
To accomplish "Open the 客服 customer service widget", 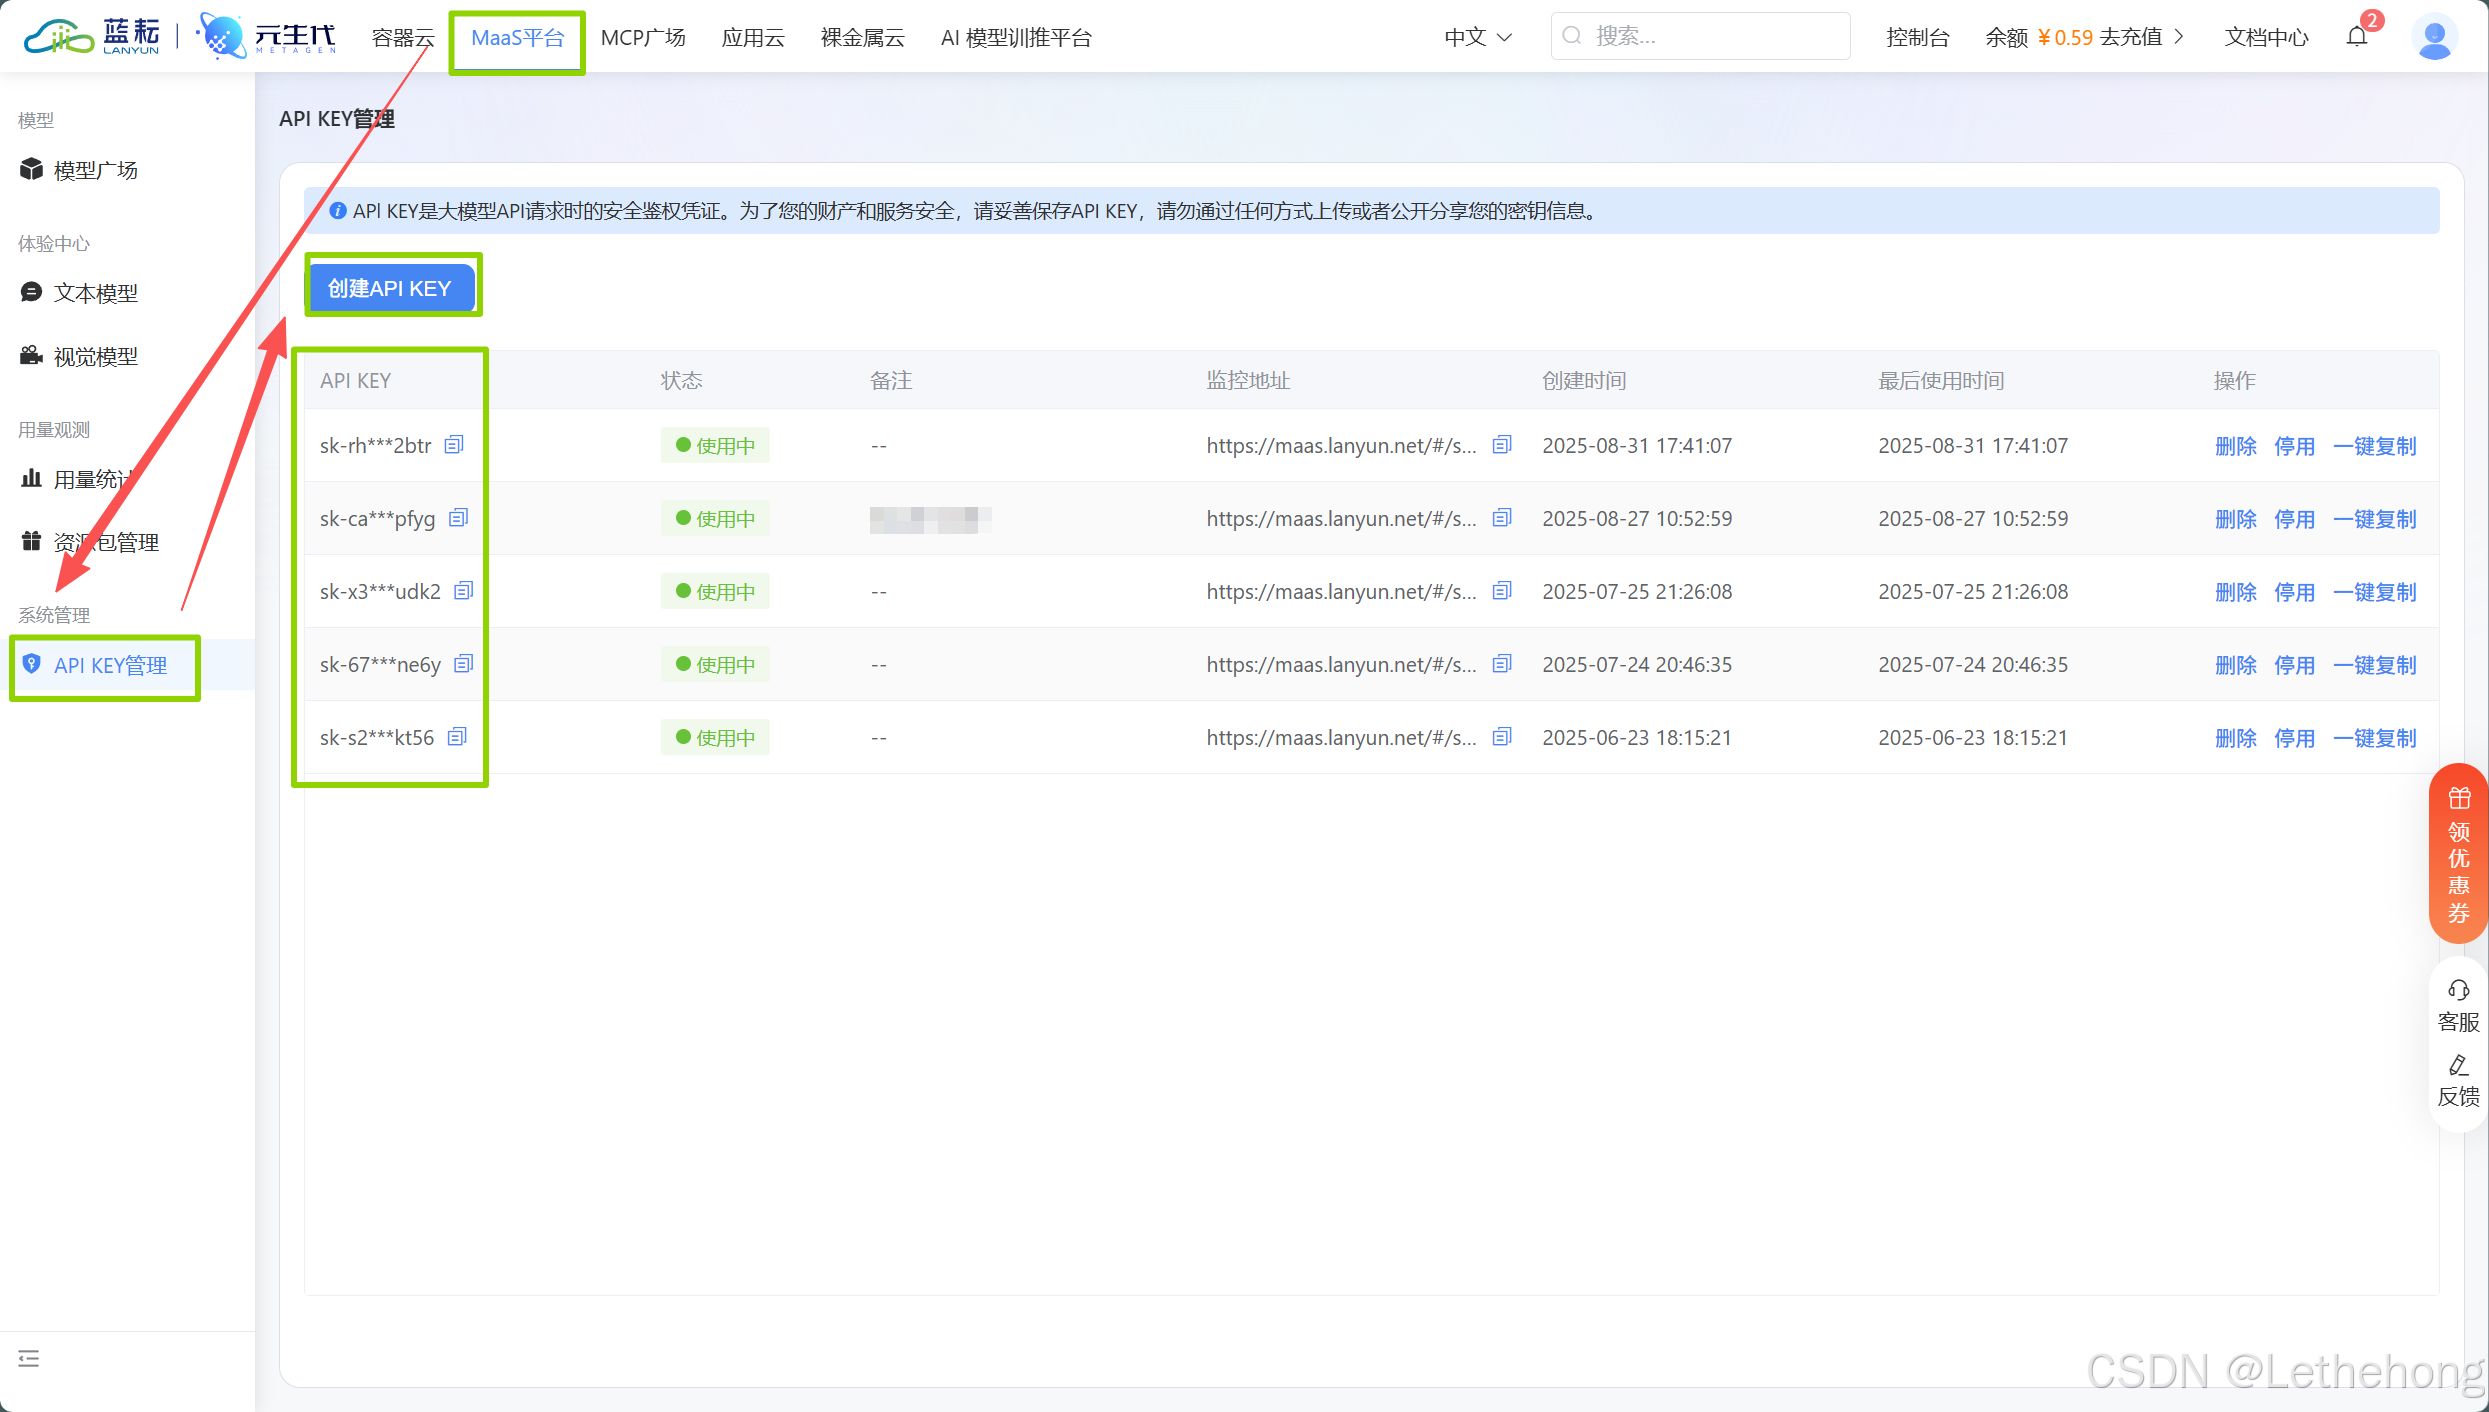I will point(2458,1005).
